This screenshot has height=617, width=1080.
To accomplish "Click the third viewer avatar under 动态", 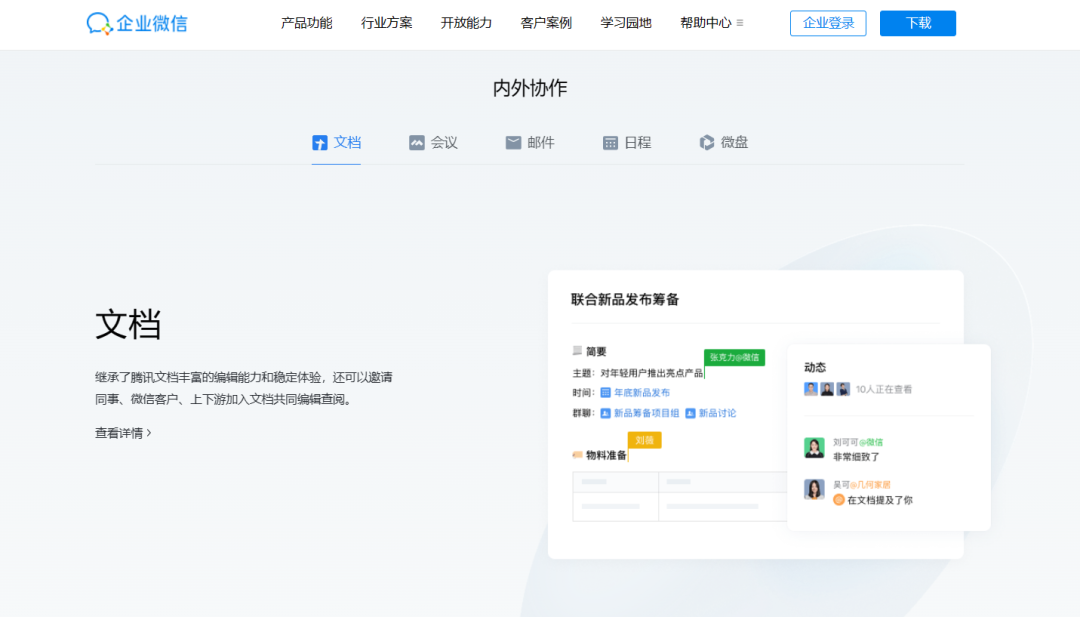I will (843, 389).
